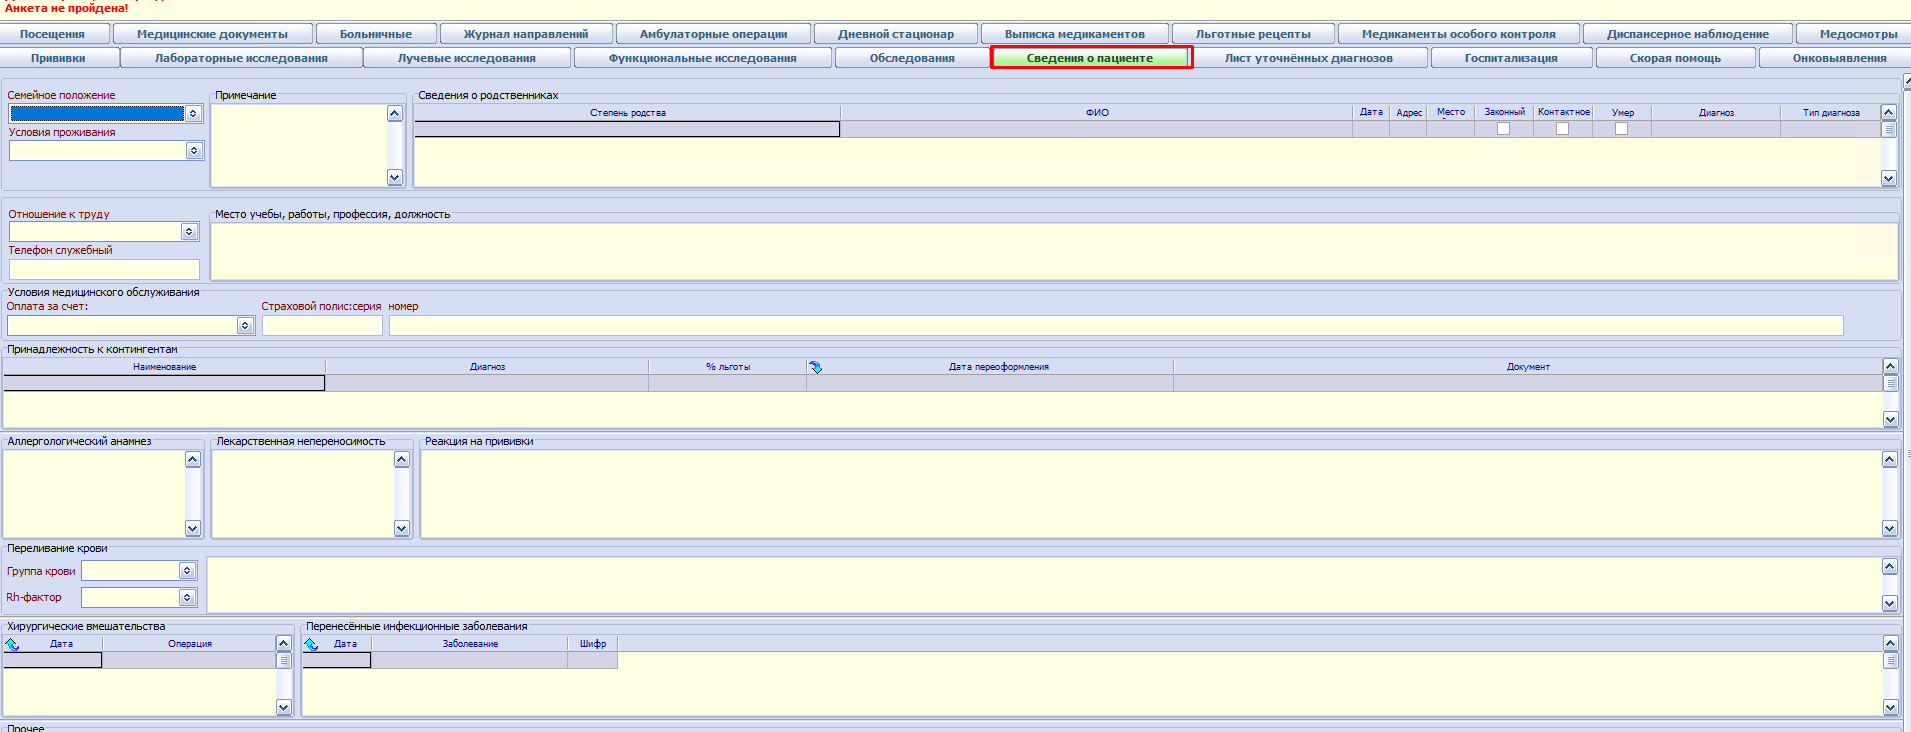
Task: Click the Документ column header
Action: pos(1527,367)
